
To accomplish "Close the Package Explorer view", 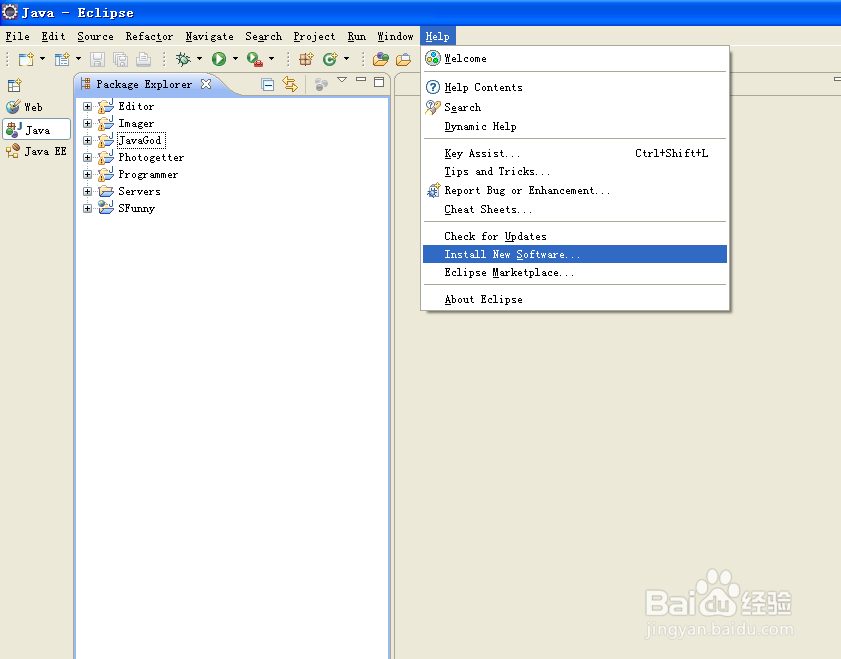I will pyautogui.click(x=206, y=84).
